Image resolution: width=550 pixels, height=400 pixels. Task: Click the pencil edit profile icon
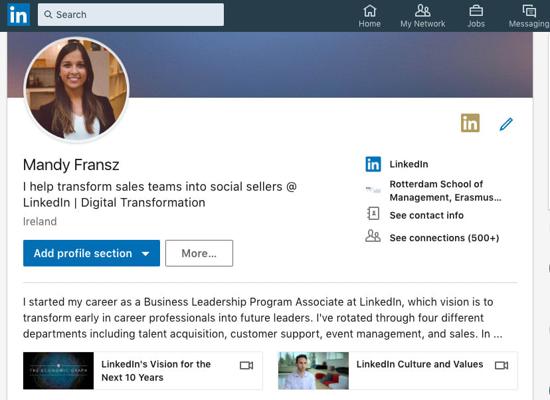point(506,124)
